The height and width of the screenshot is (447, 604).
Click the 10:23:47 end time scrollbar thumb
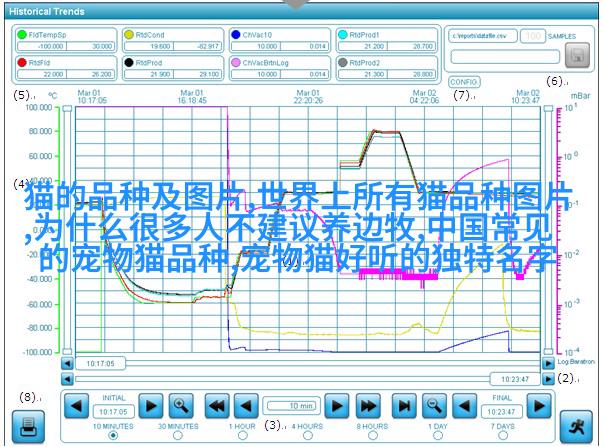(515, 379)
